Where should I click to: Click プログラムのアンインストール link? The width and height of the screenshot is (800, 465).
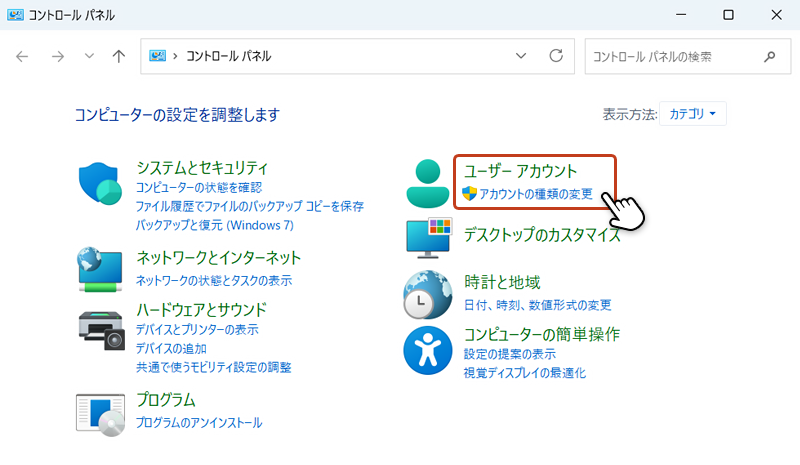pyautogui.click(x=199, y=423)
